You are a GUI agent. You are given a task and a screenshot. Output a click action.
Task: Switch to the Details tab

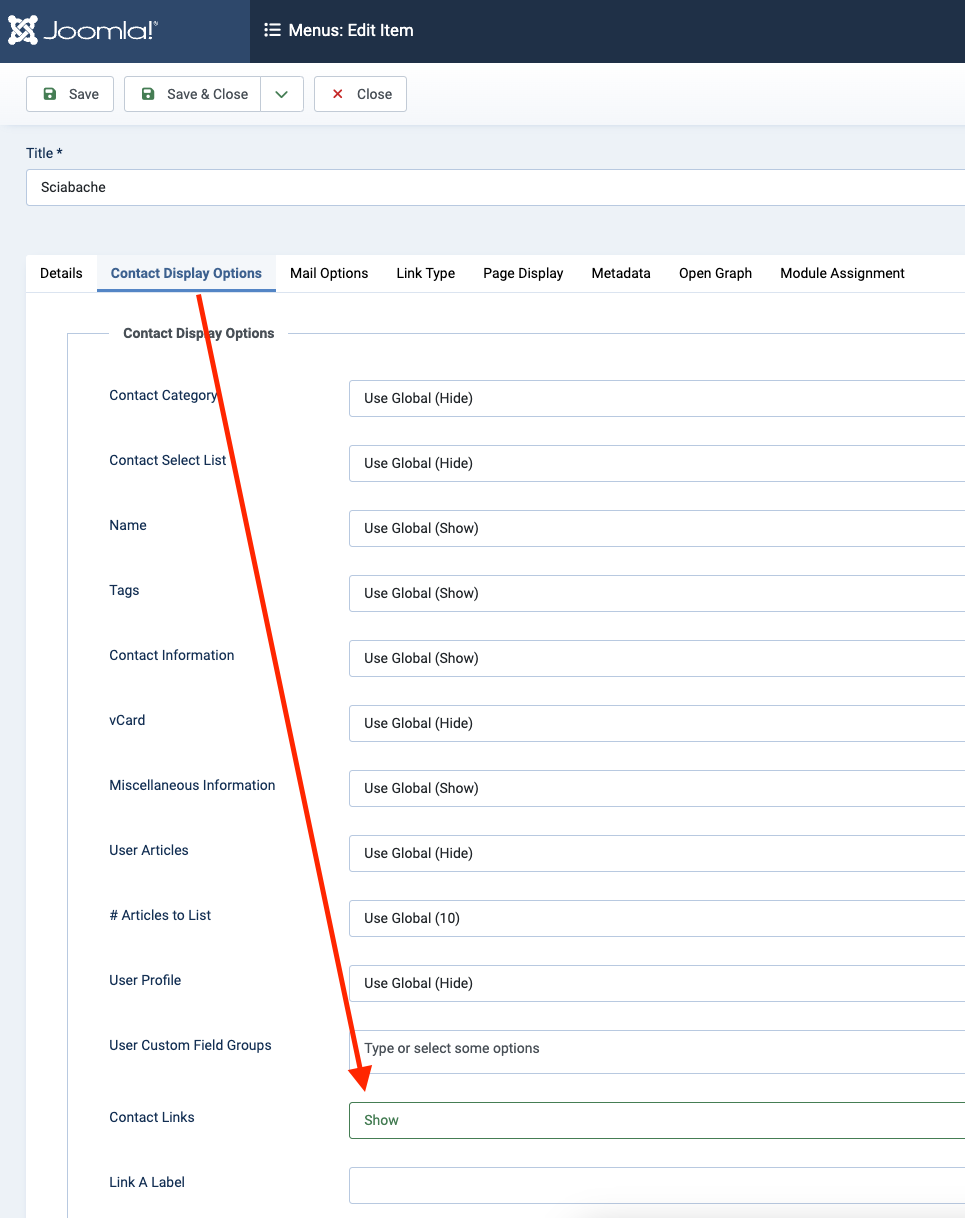point(61,273)
